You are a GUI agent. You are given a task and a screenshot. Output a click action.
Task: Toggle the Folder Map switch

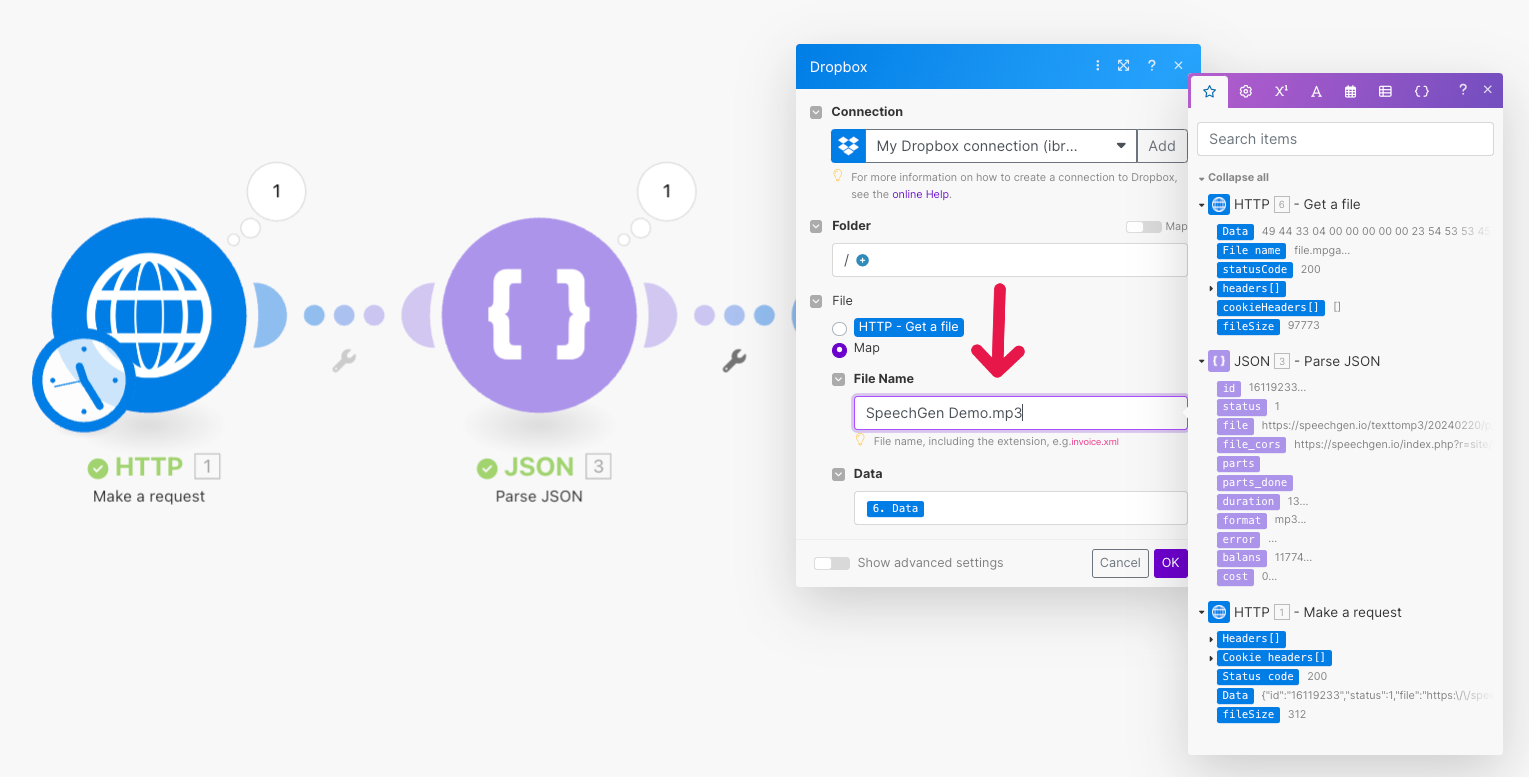coord(1143,227)
